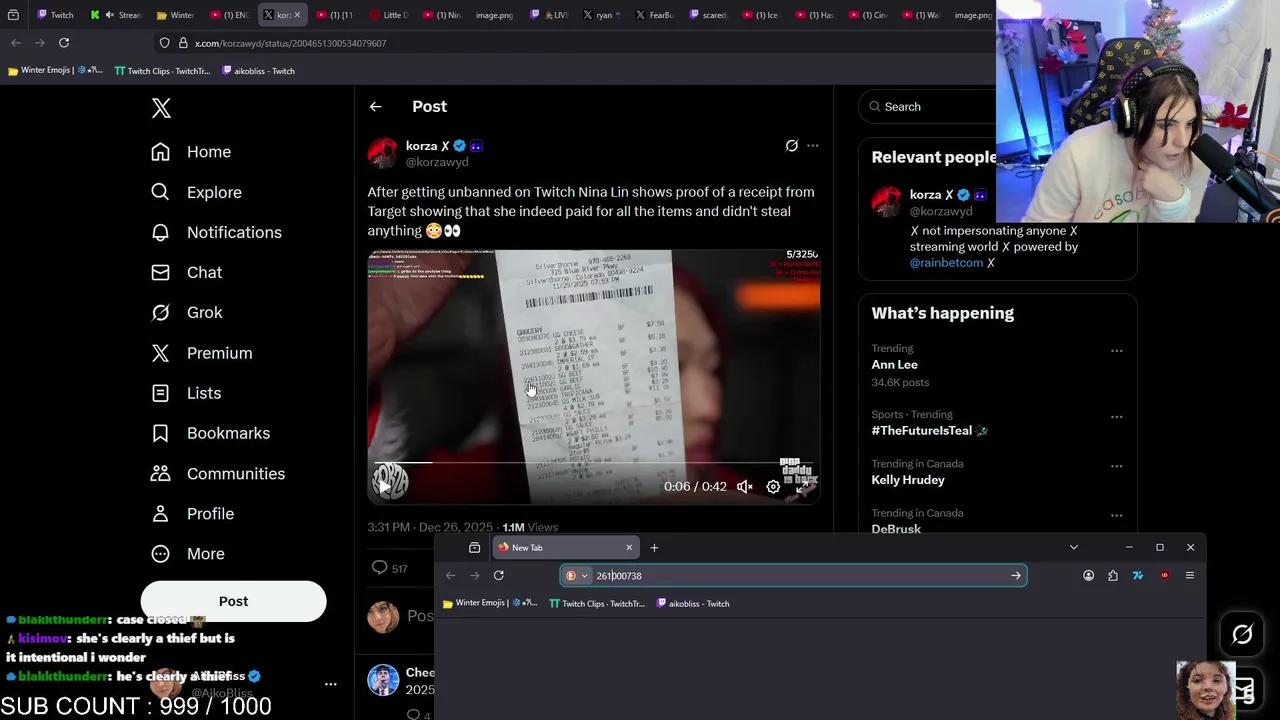Click the Profile person icon
Image resolution: width=1280 pixels, height=720 pixels.
160,513
